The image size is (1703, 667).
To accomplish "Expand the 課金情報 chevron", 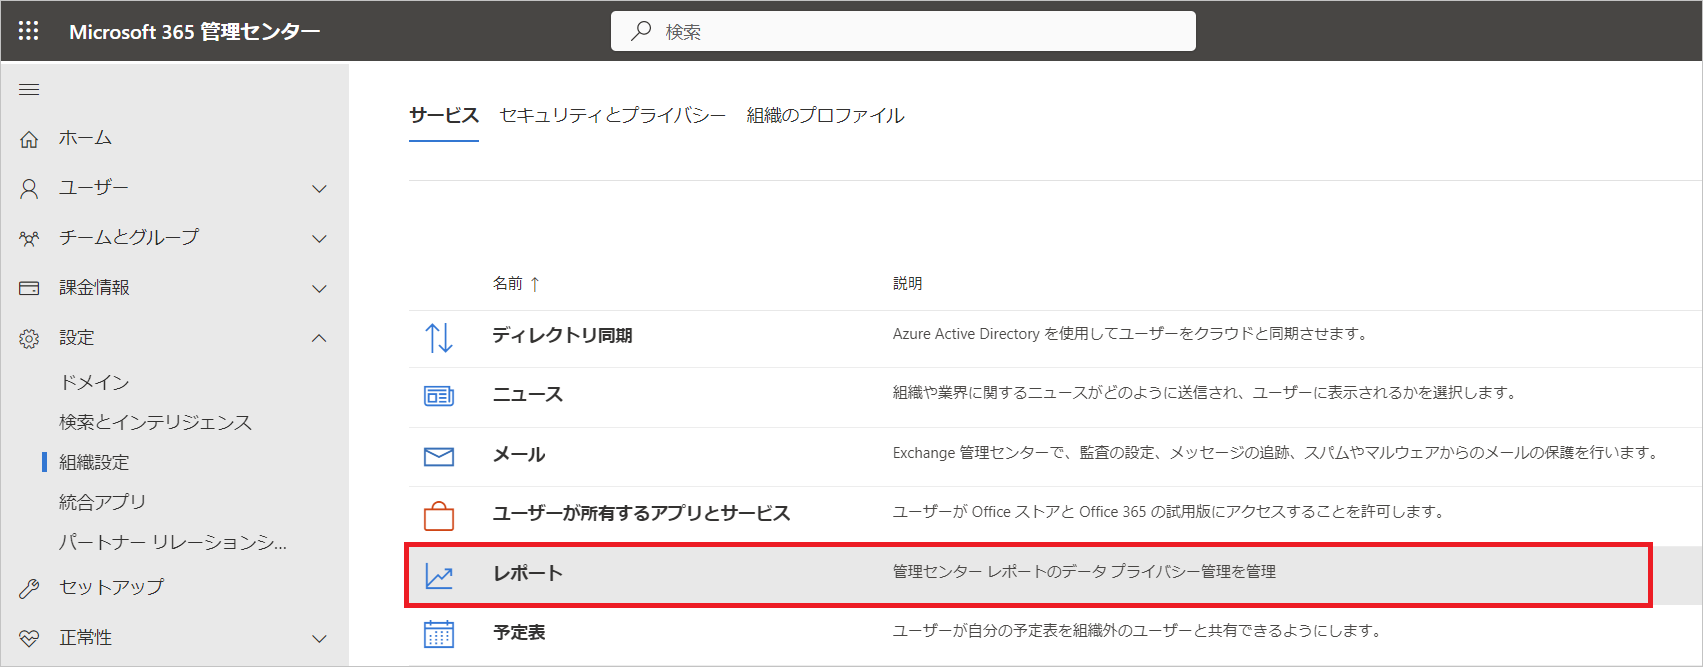I will 319,288.
